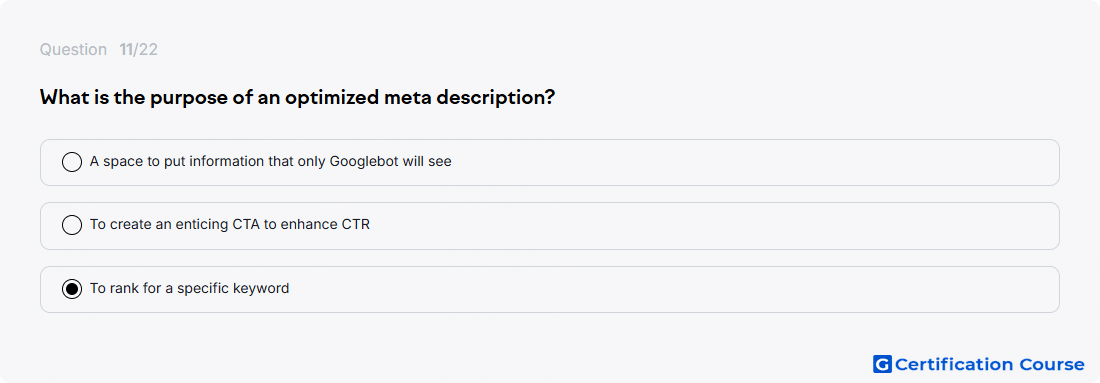1100x383 pixels.
Task: Click the selected 'rank for a specific keyword' radio
Action: click(x=72, y=288)
